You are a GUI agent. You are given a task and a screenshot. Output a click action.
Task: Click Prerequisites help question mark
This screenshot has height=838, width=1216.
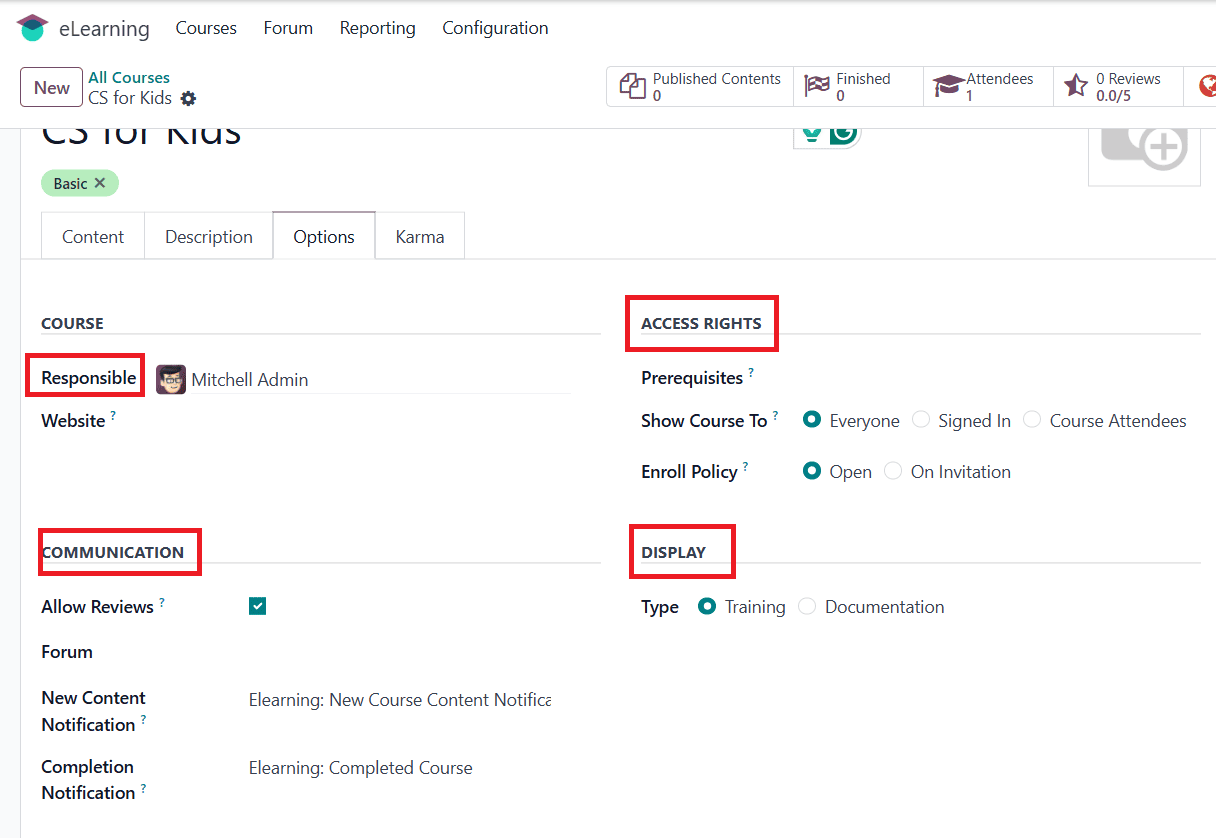point(751,372)
